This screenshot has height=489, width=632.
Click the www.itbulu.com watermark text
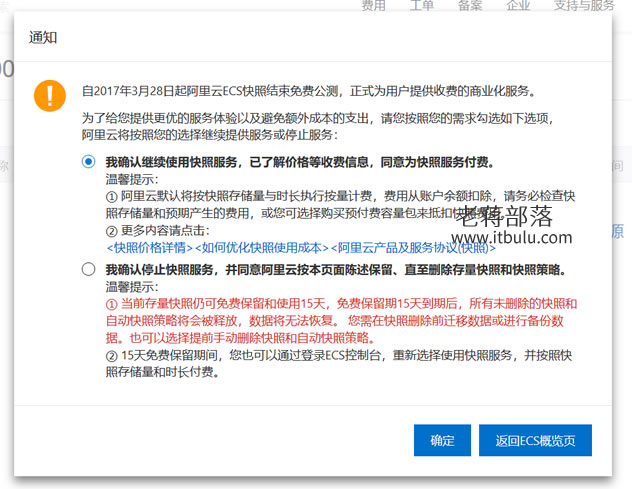pyautogui.click(x=511, y=237)
